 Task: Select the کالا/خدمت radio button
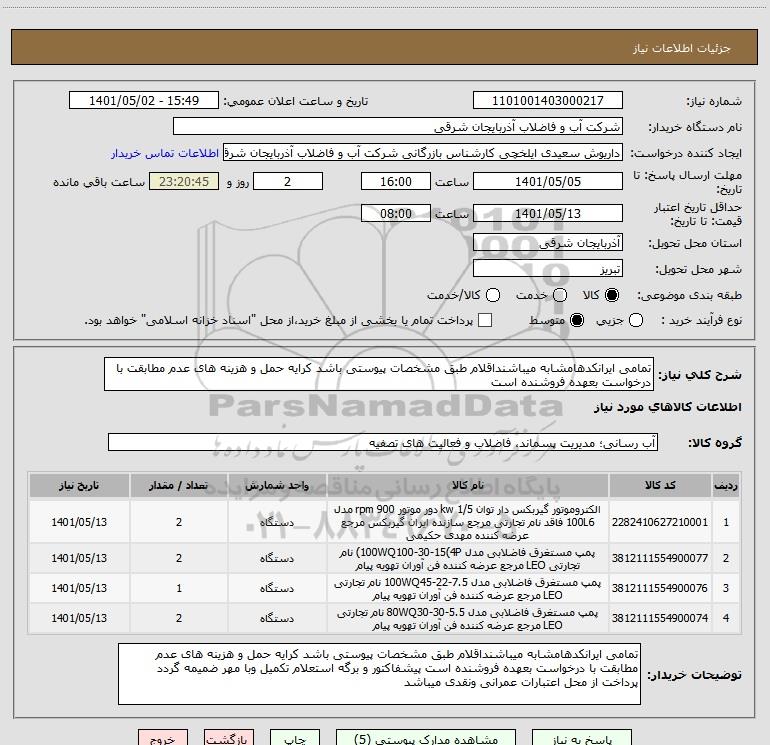coord(493,295)
